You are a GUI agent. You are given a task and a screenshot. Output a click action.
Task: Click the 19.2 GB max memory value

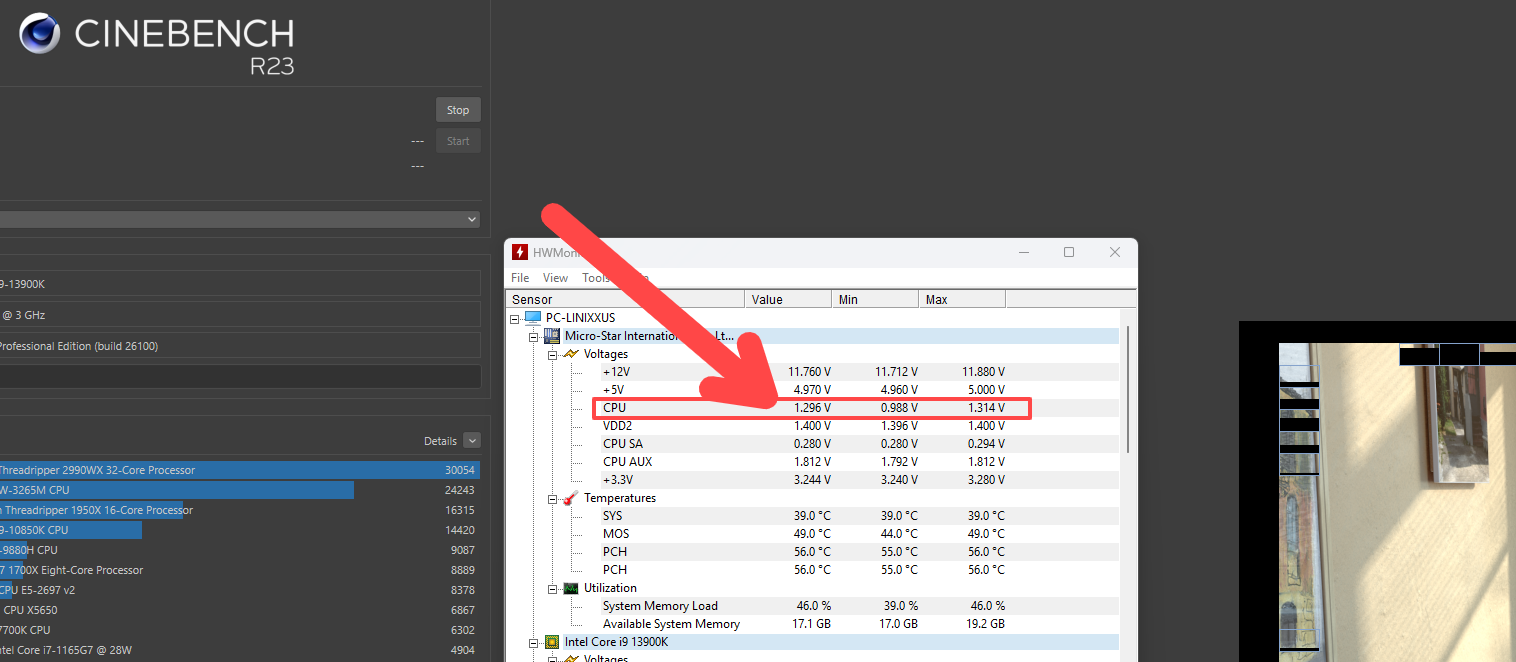[984, 624]
